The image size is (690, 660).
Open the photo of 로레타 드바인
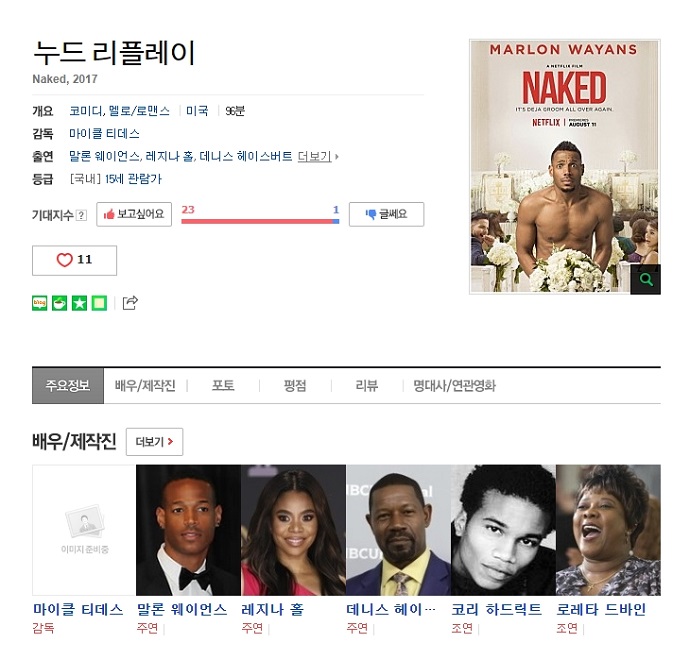(608, 530)
